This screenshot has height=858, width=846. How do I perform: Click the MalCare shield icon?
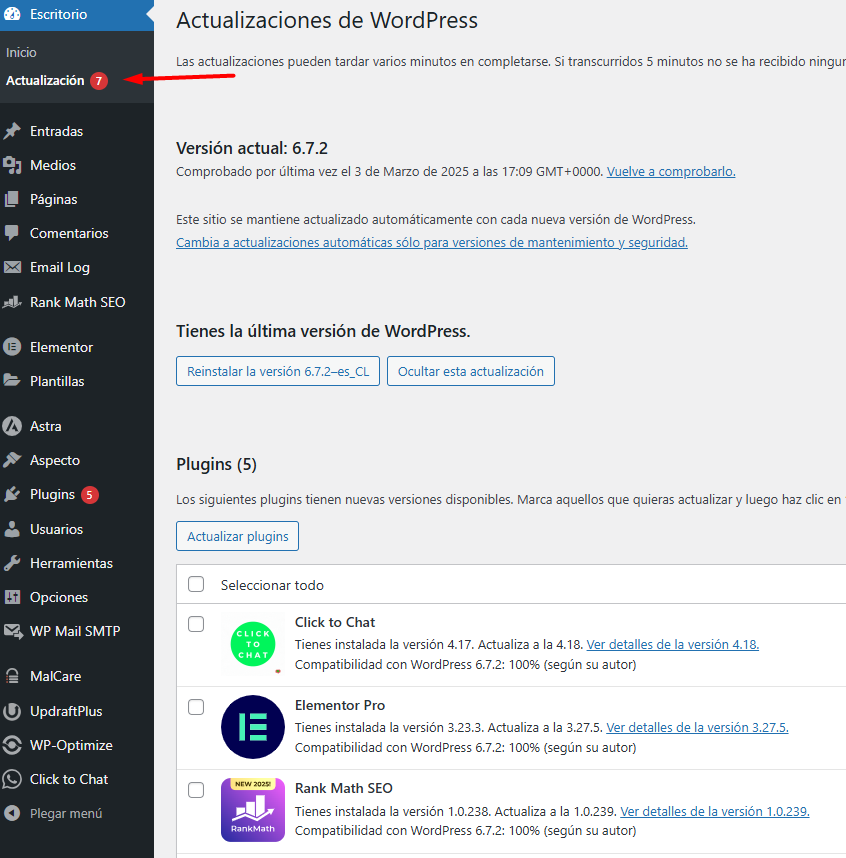click(12, 676)
